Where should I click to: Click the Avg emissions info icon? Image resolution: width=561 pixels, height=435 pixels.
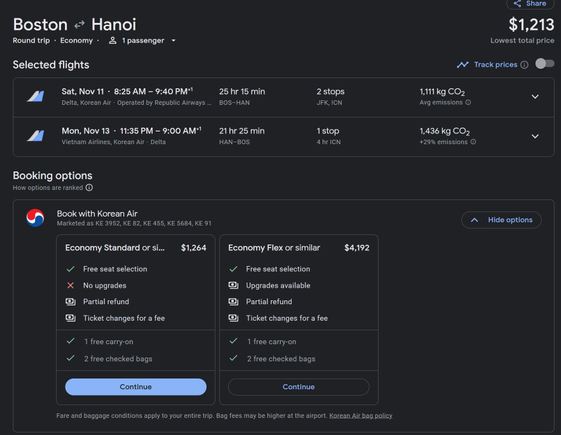coord(468,102)
